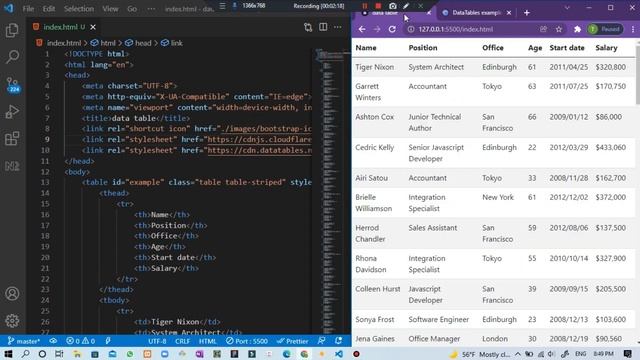Open the errors and warnings indicator

coord(80,341)
